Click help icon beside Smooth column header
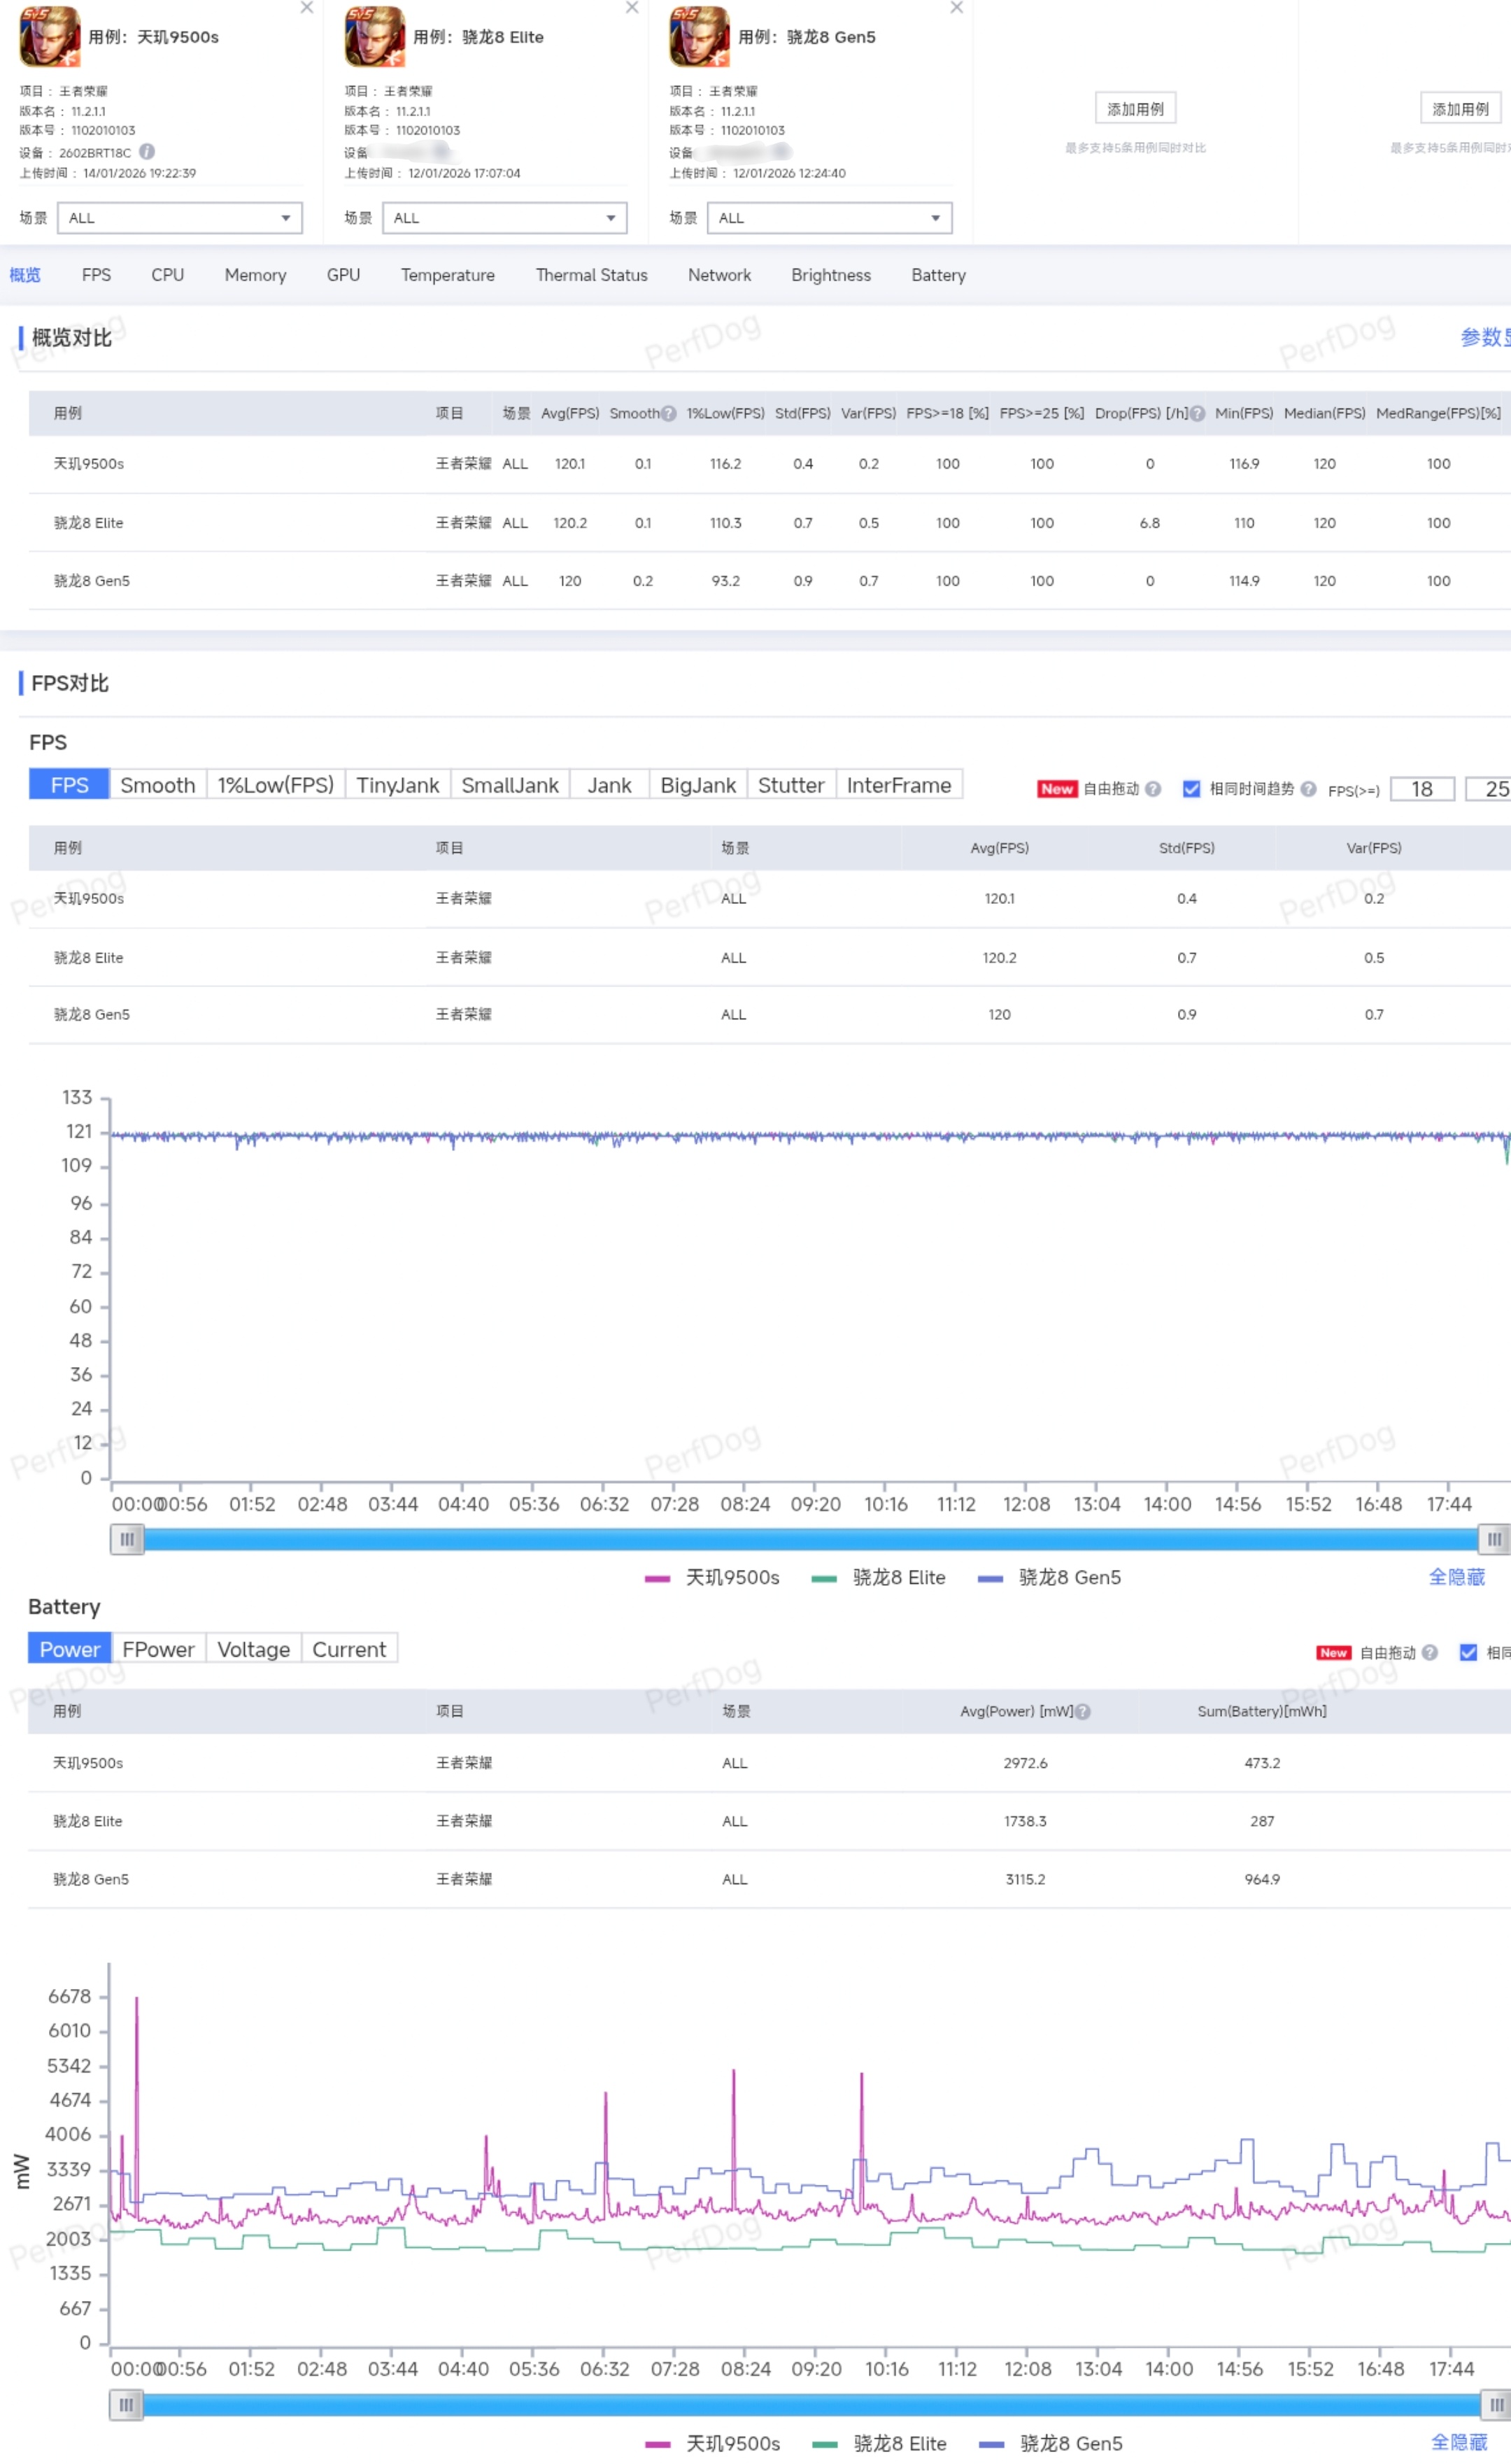 point(669,413)
